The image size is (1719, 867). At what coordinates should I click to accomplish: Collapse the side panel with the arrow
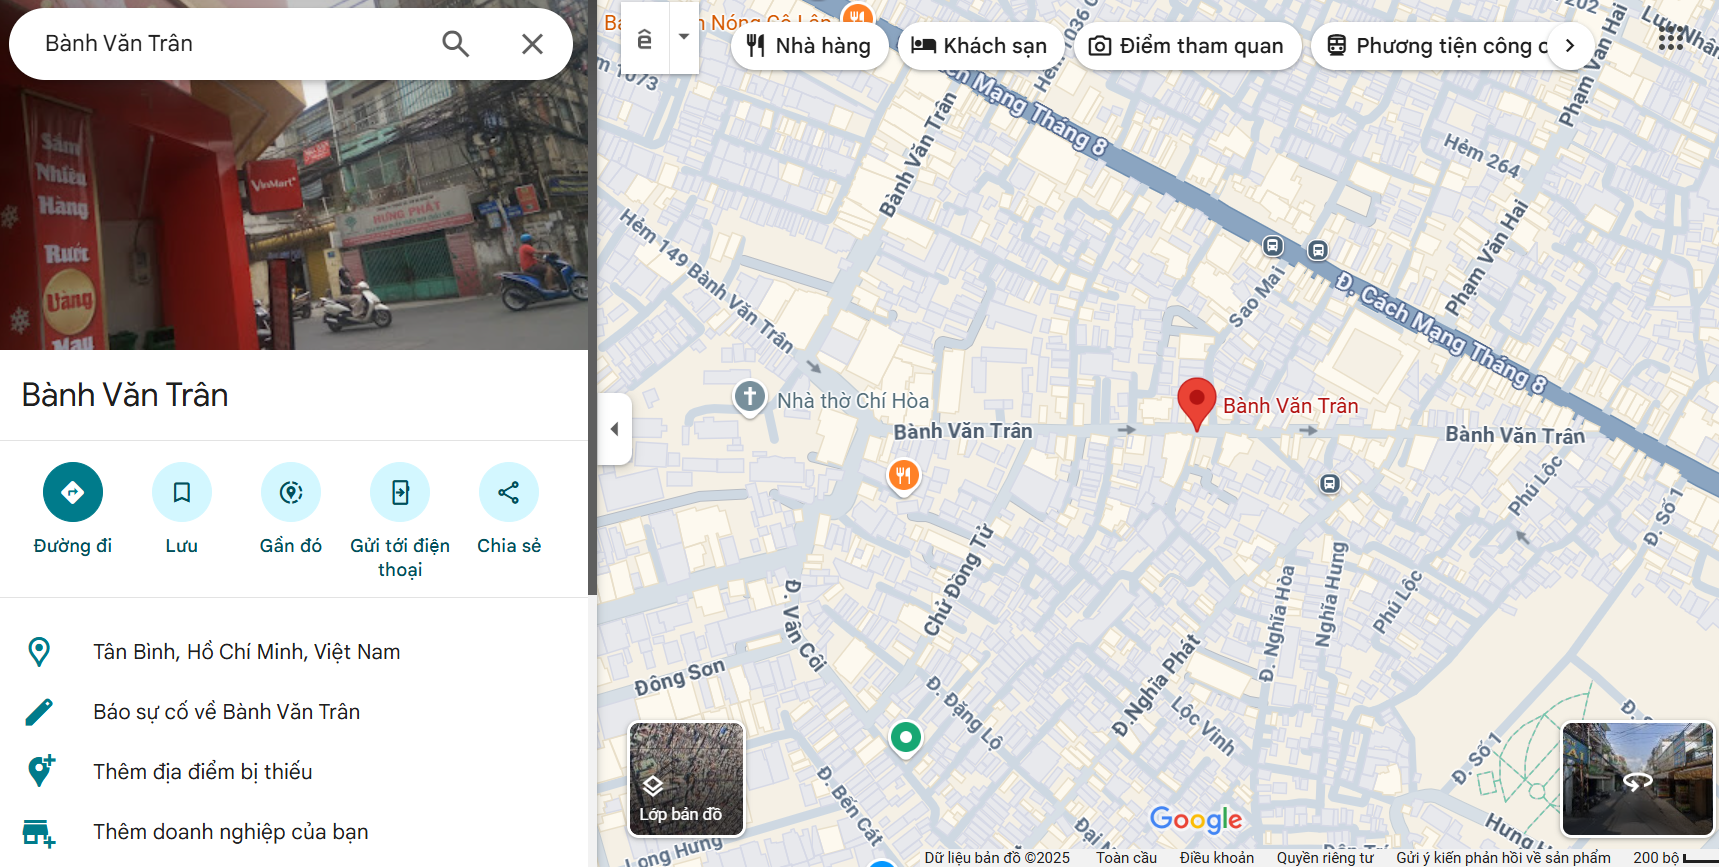[615, 429]
